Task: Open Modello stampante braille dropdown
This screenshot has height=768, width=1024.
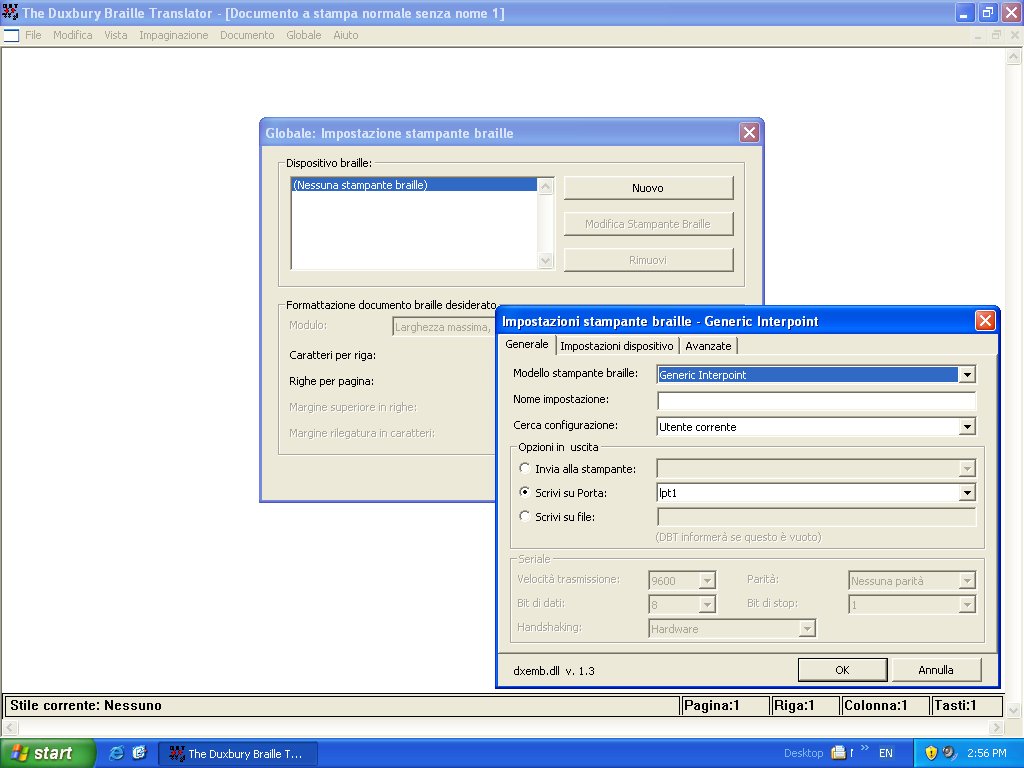Action: (x=967, y=375)
